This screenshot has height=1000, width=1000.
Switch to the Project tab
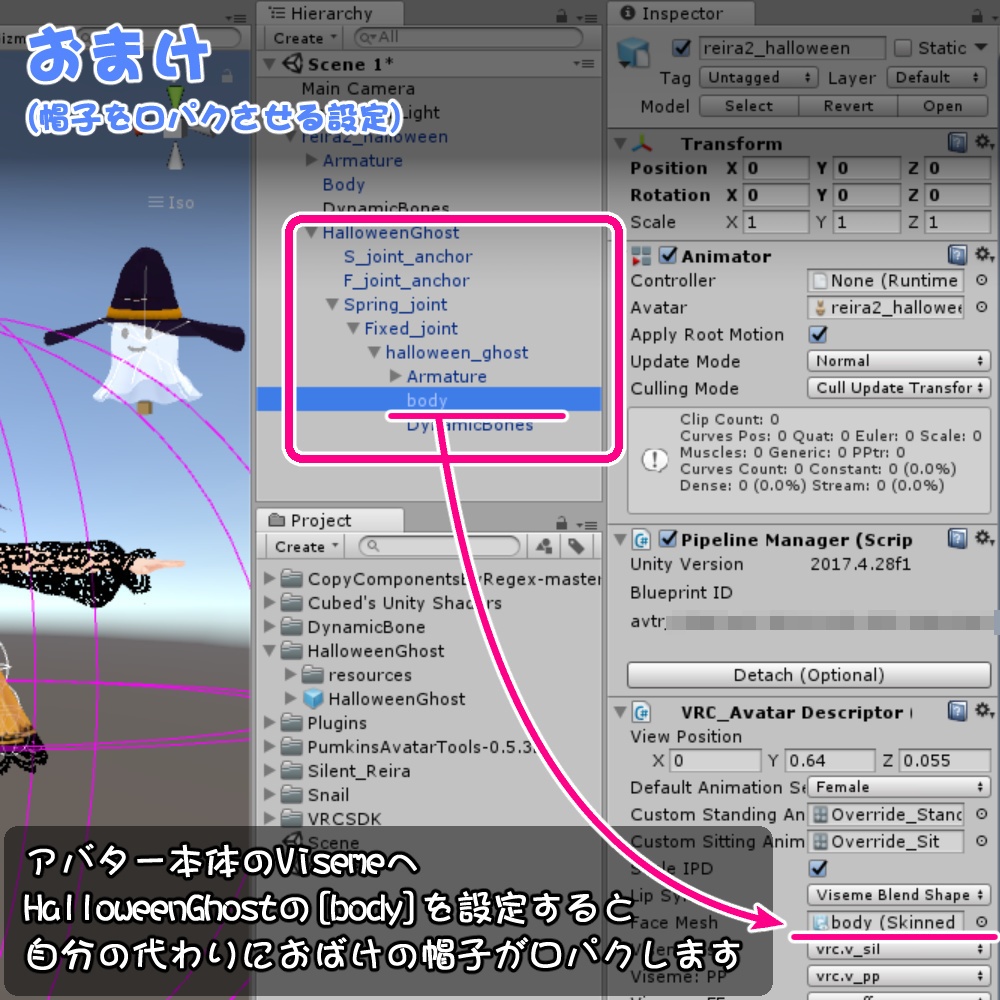(x=330, y=520)
